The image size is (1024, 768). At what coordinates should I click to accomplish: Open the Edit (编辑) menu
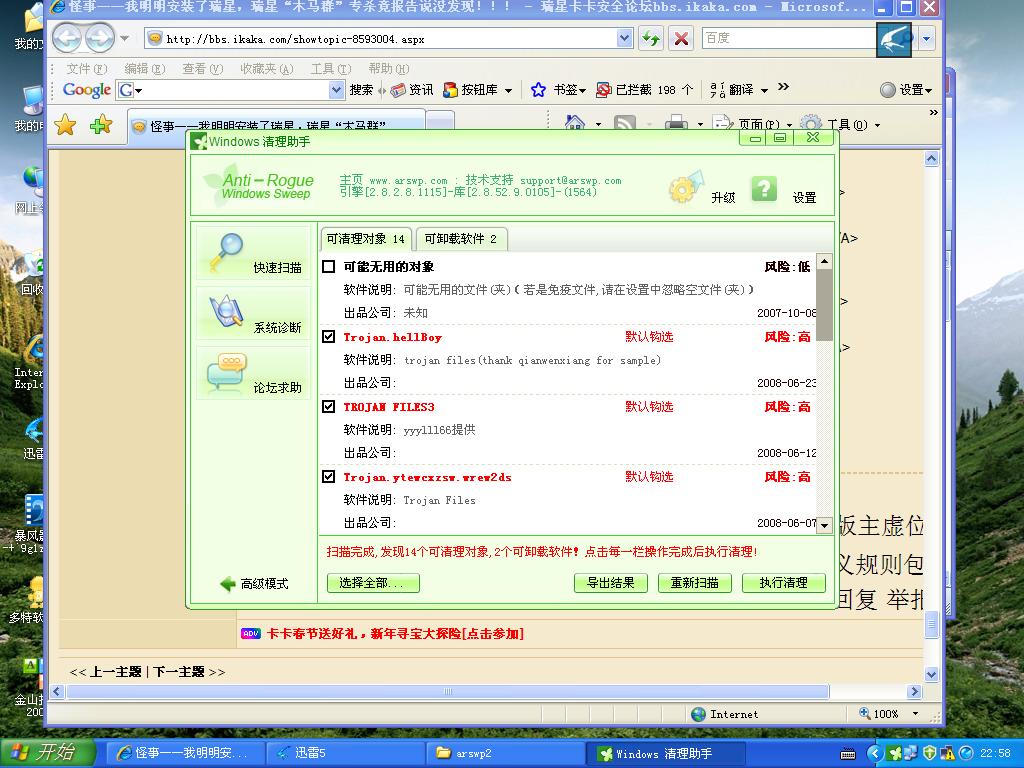pyautogui.click(x=144, y=69)
